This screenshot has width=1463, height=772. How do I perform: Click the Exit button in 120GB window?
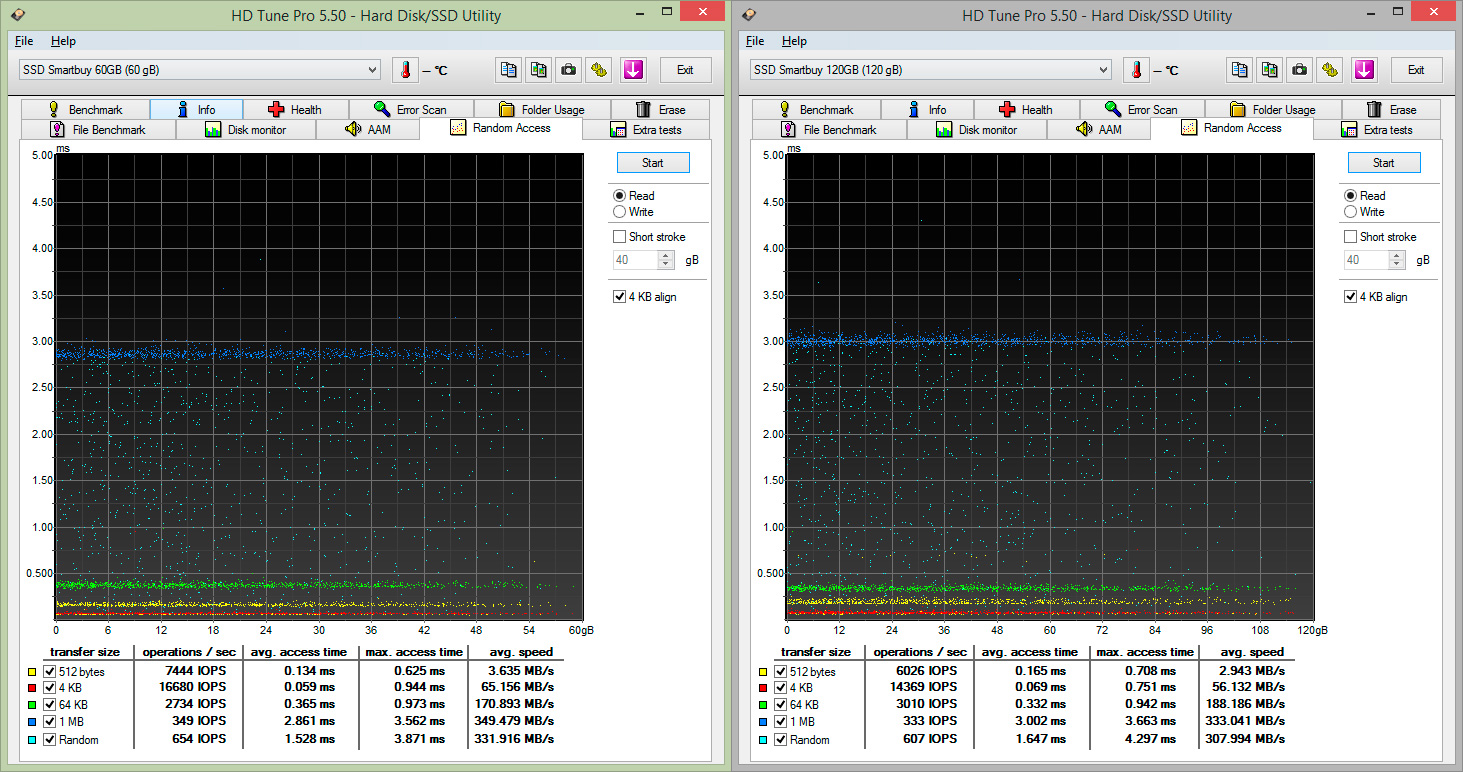(1415, 70)
